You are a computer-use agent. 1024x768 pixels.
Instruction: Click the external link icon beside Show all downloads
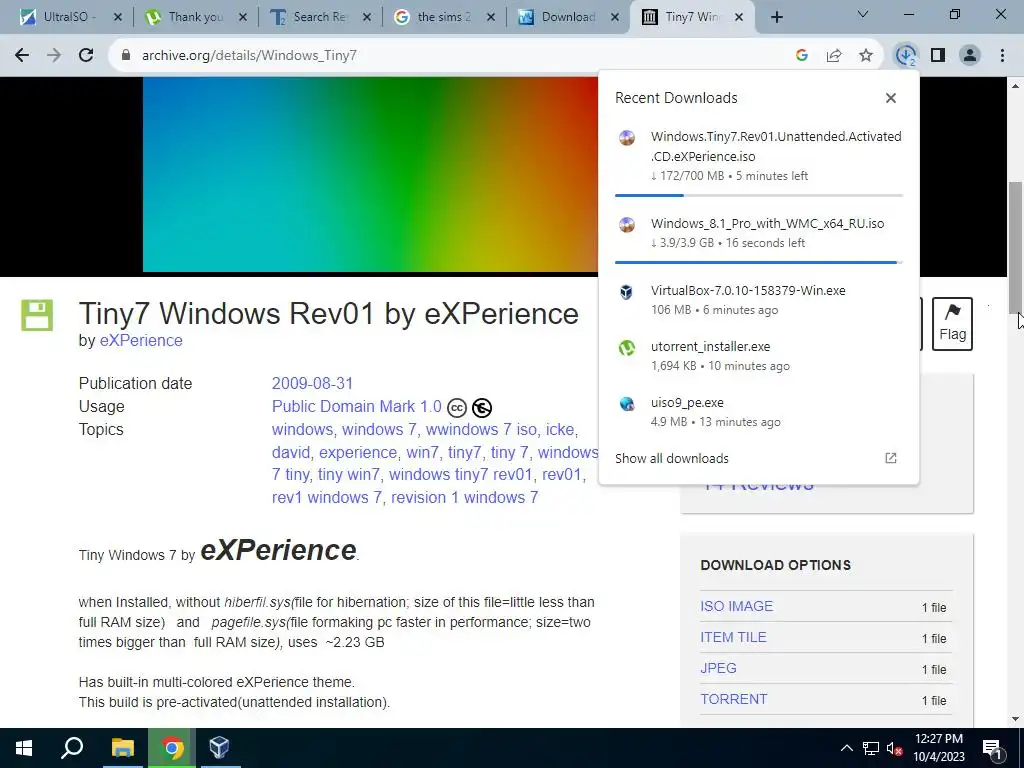tap(891, 458)
